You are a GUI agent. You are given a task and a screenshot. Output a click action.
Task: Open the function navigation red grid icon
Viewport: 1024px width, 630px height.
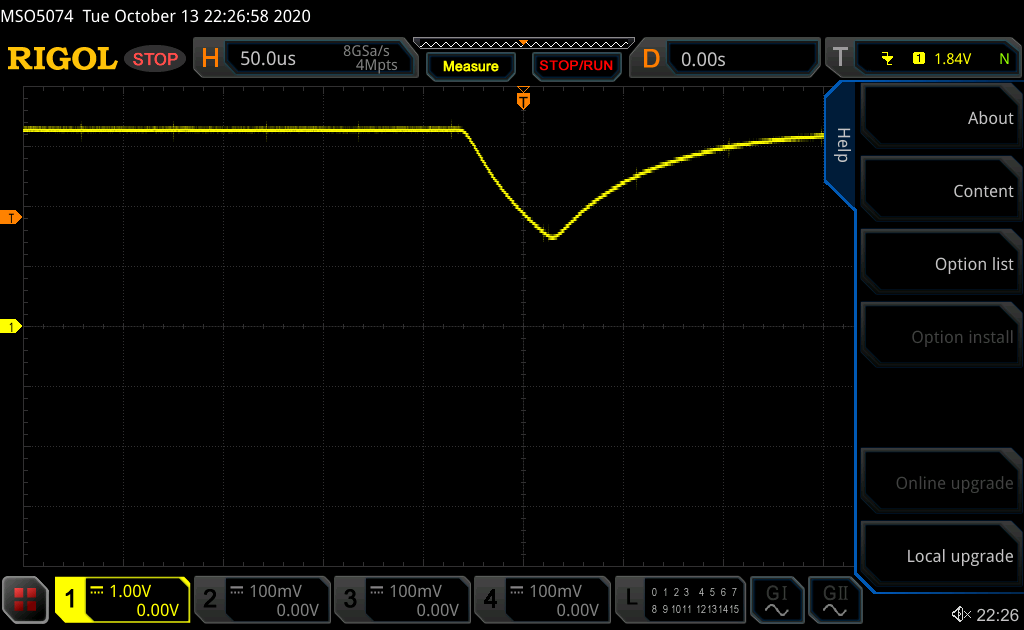(x=25, y=599)
